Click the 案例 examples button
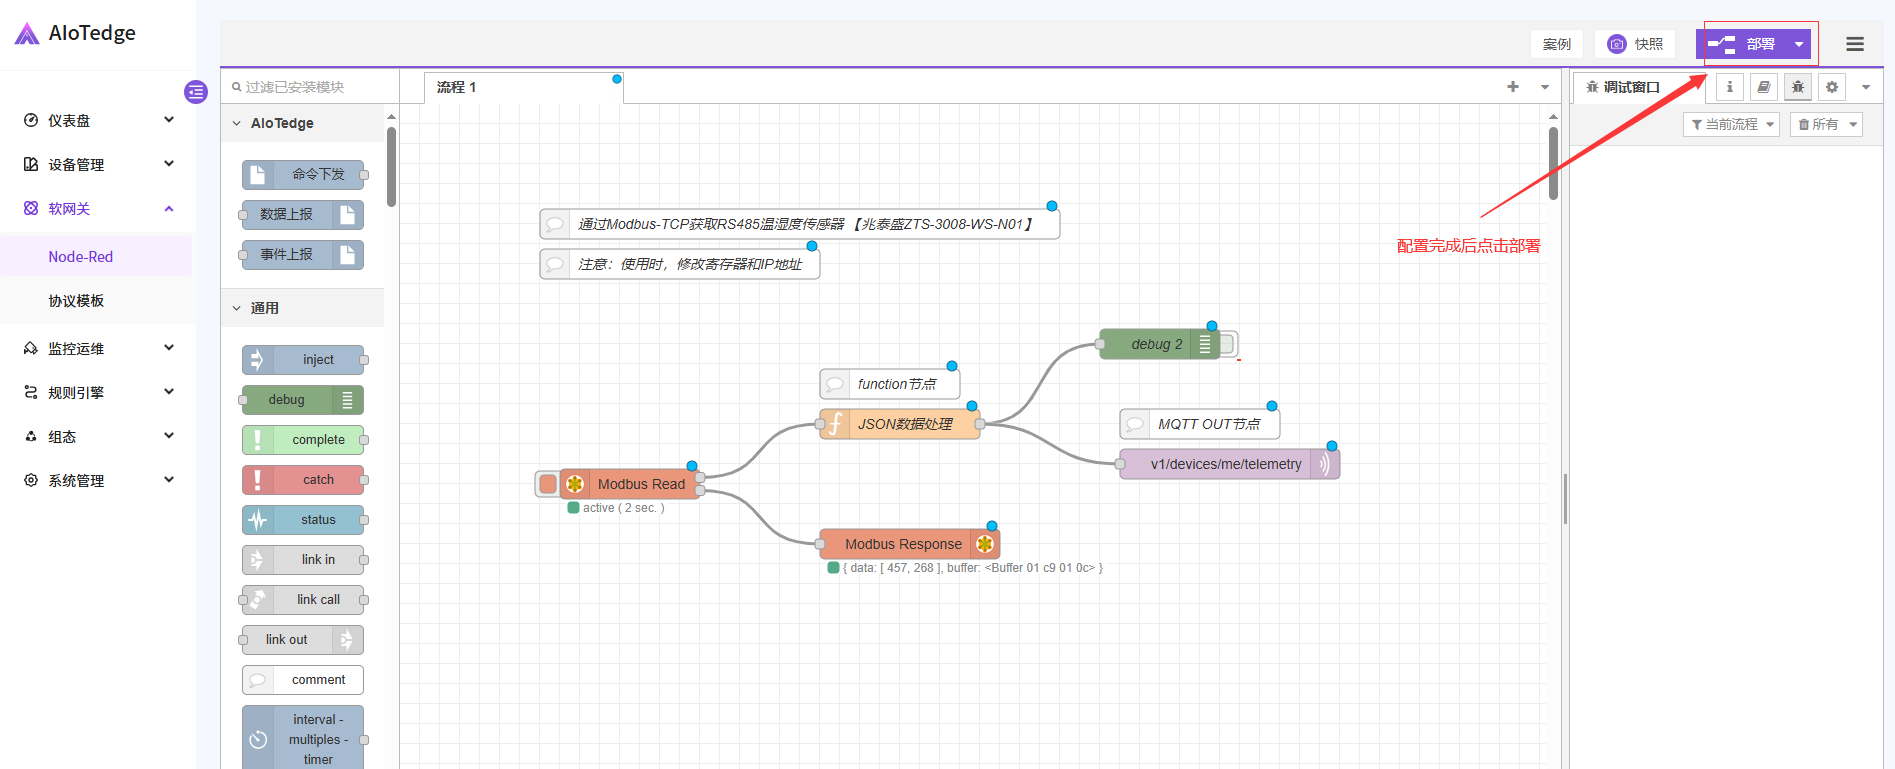 point(1556,44)
